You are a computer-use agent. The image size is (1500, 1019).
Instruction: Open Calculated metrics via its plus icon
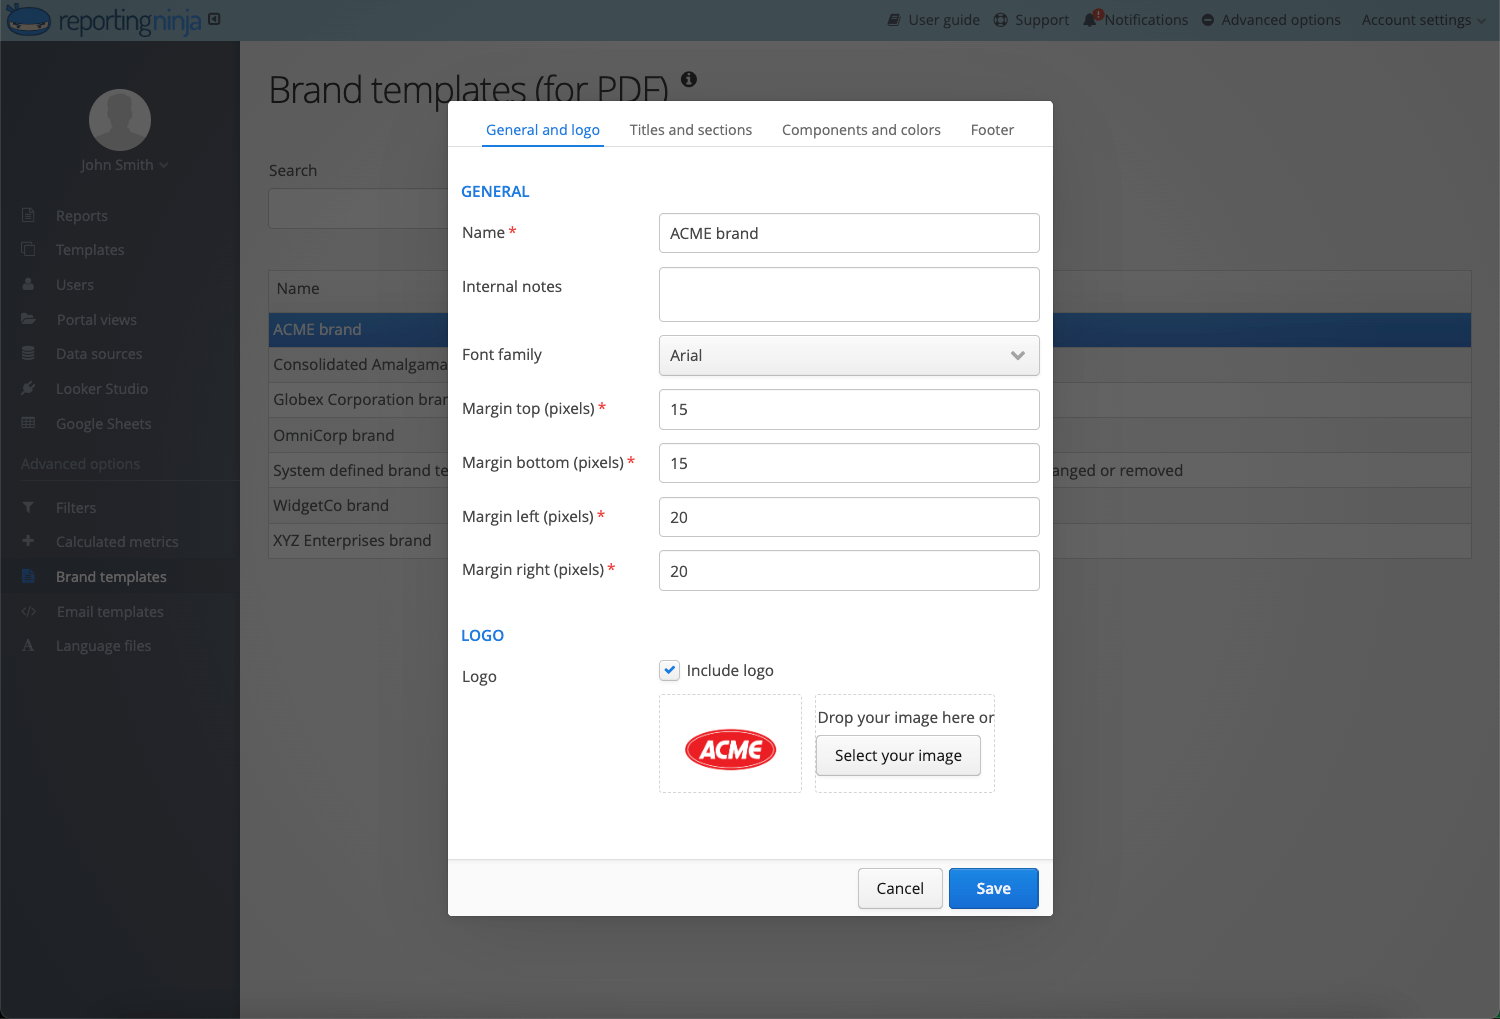[x=30, y=541]
